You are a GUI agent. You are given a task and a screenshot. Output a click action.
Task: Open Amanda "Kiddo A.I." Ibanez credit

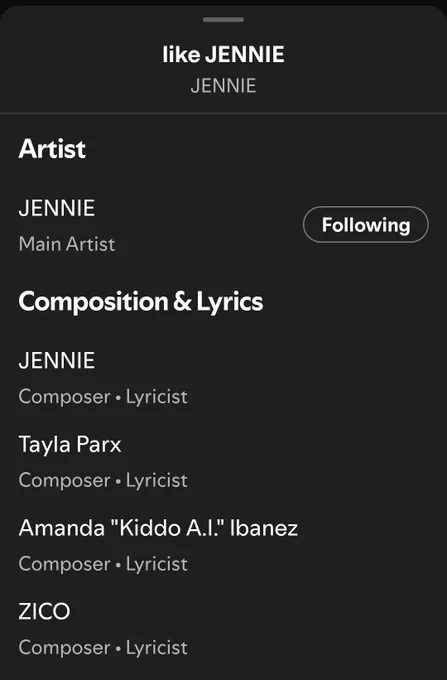pos(158,528)
